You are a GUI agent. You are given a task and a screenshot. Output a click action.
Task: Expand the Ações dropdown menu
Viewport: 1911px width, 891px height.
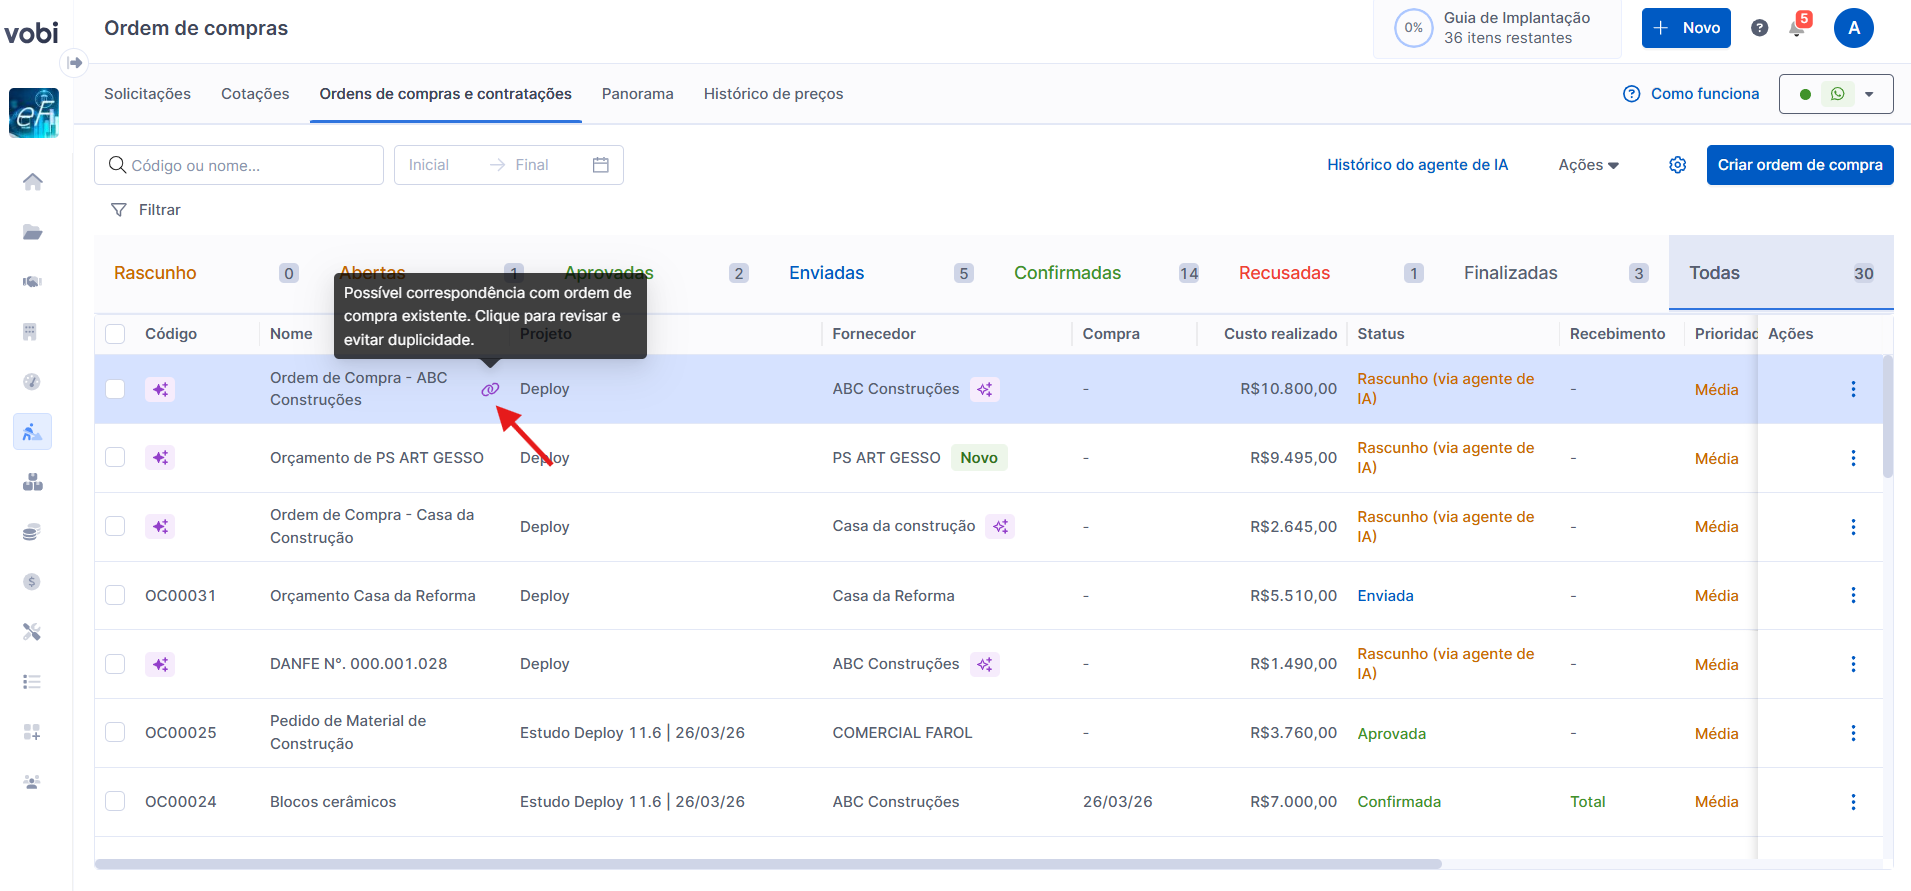pyautogui.click(x=1588, y=165)
